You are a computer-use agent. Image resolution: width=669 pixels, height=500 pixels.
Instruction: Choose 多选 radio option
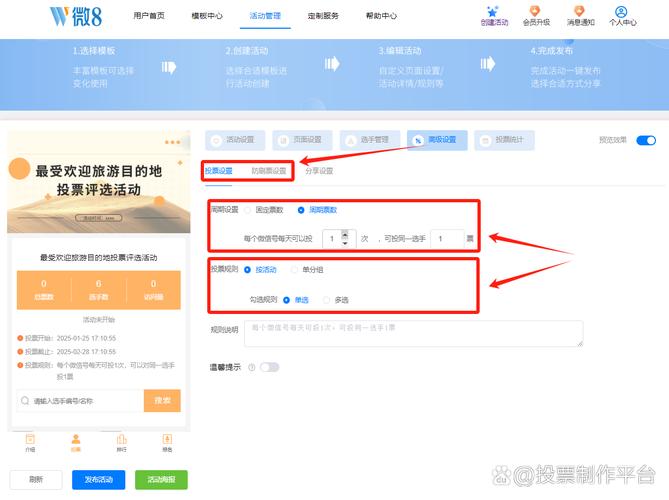click(327, 299)
